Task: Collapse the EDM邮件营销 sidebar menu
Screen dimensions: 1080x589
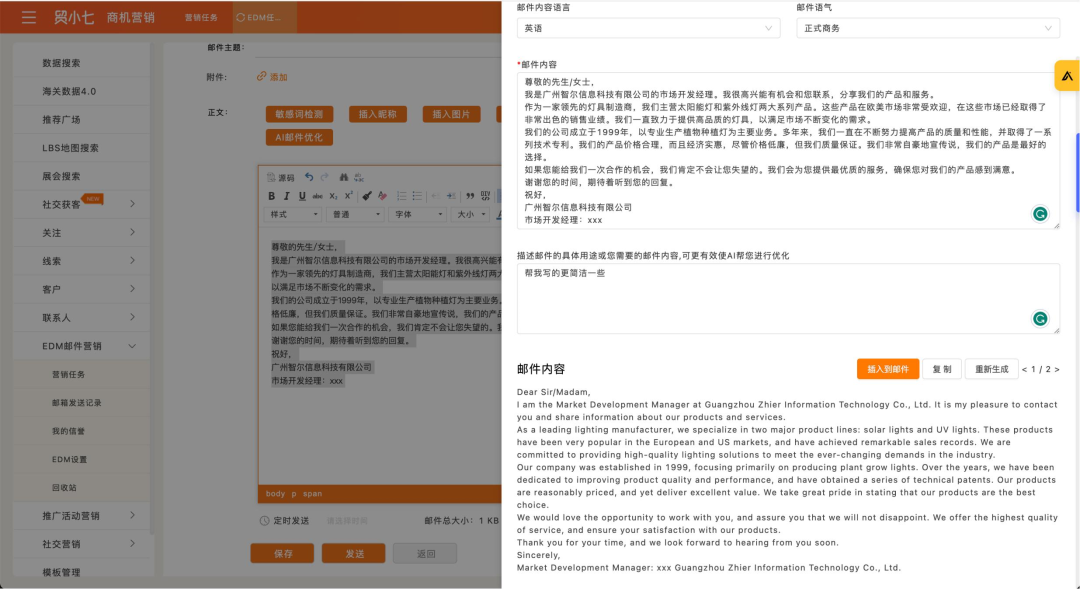Action: click(x=81, y=346)
